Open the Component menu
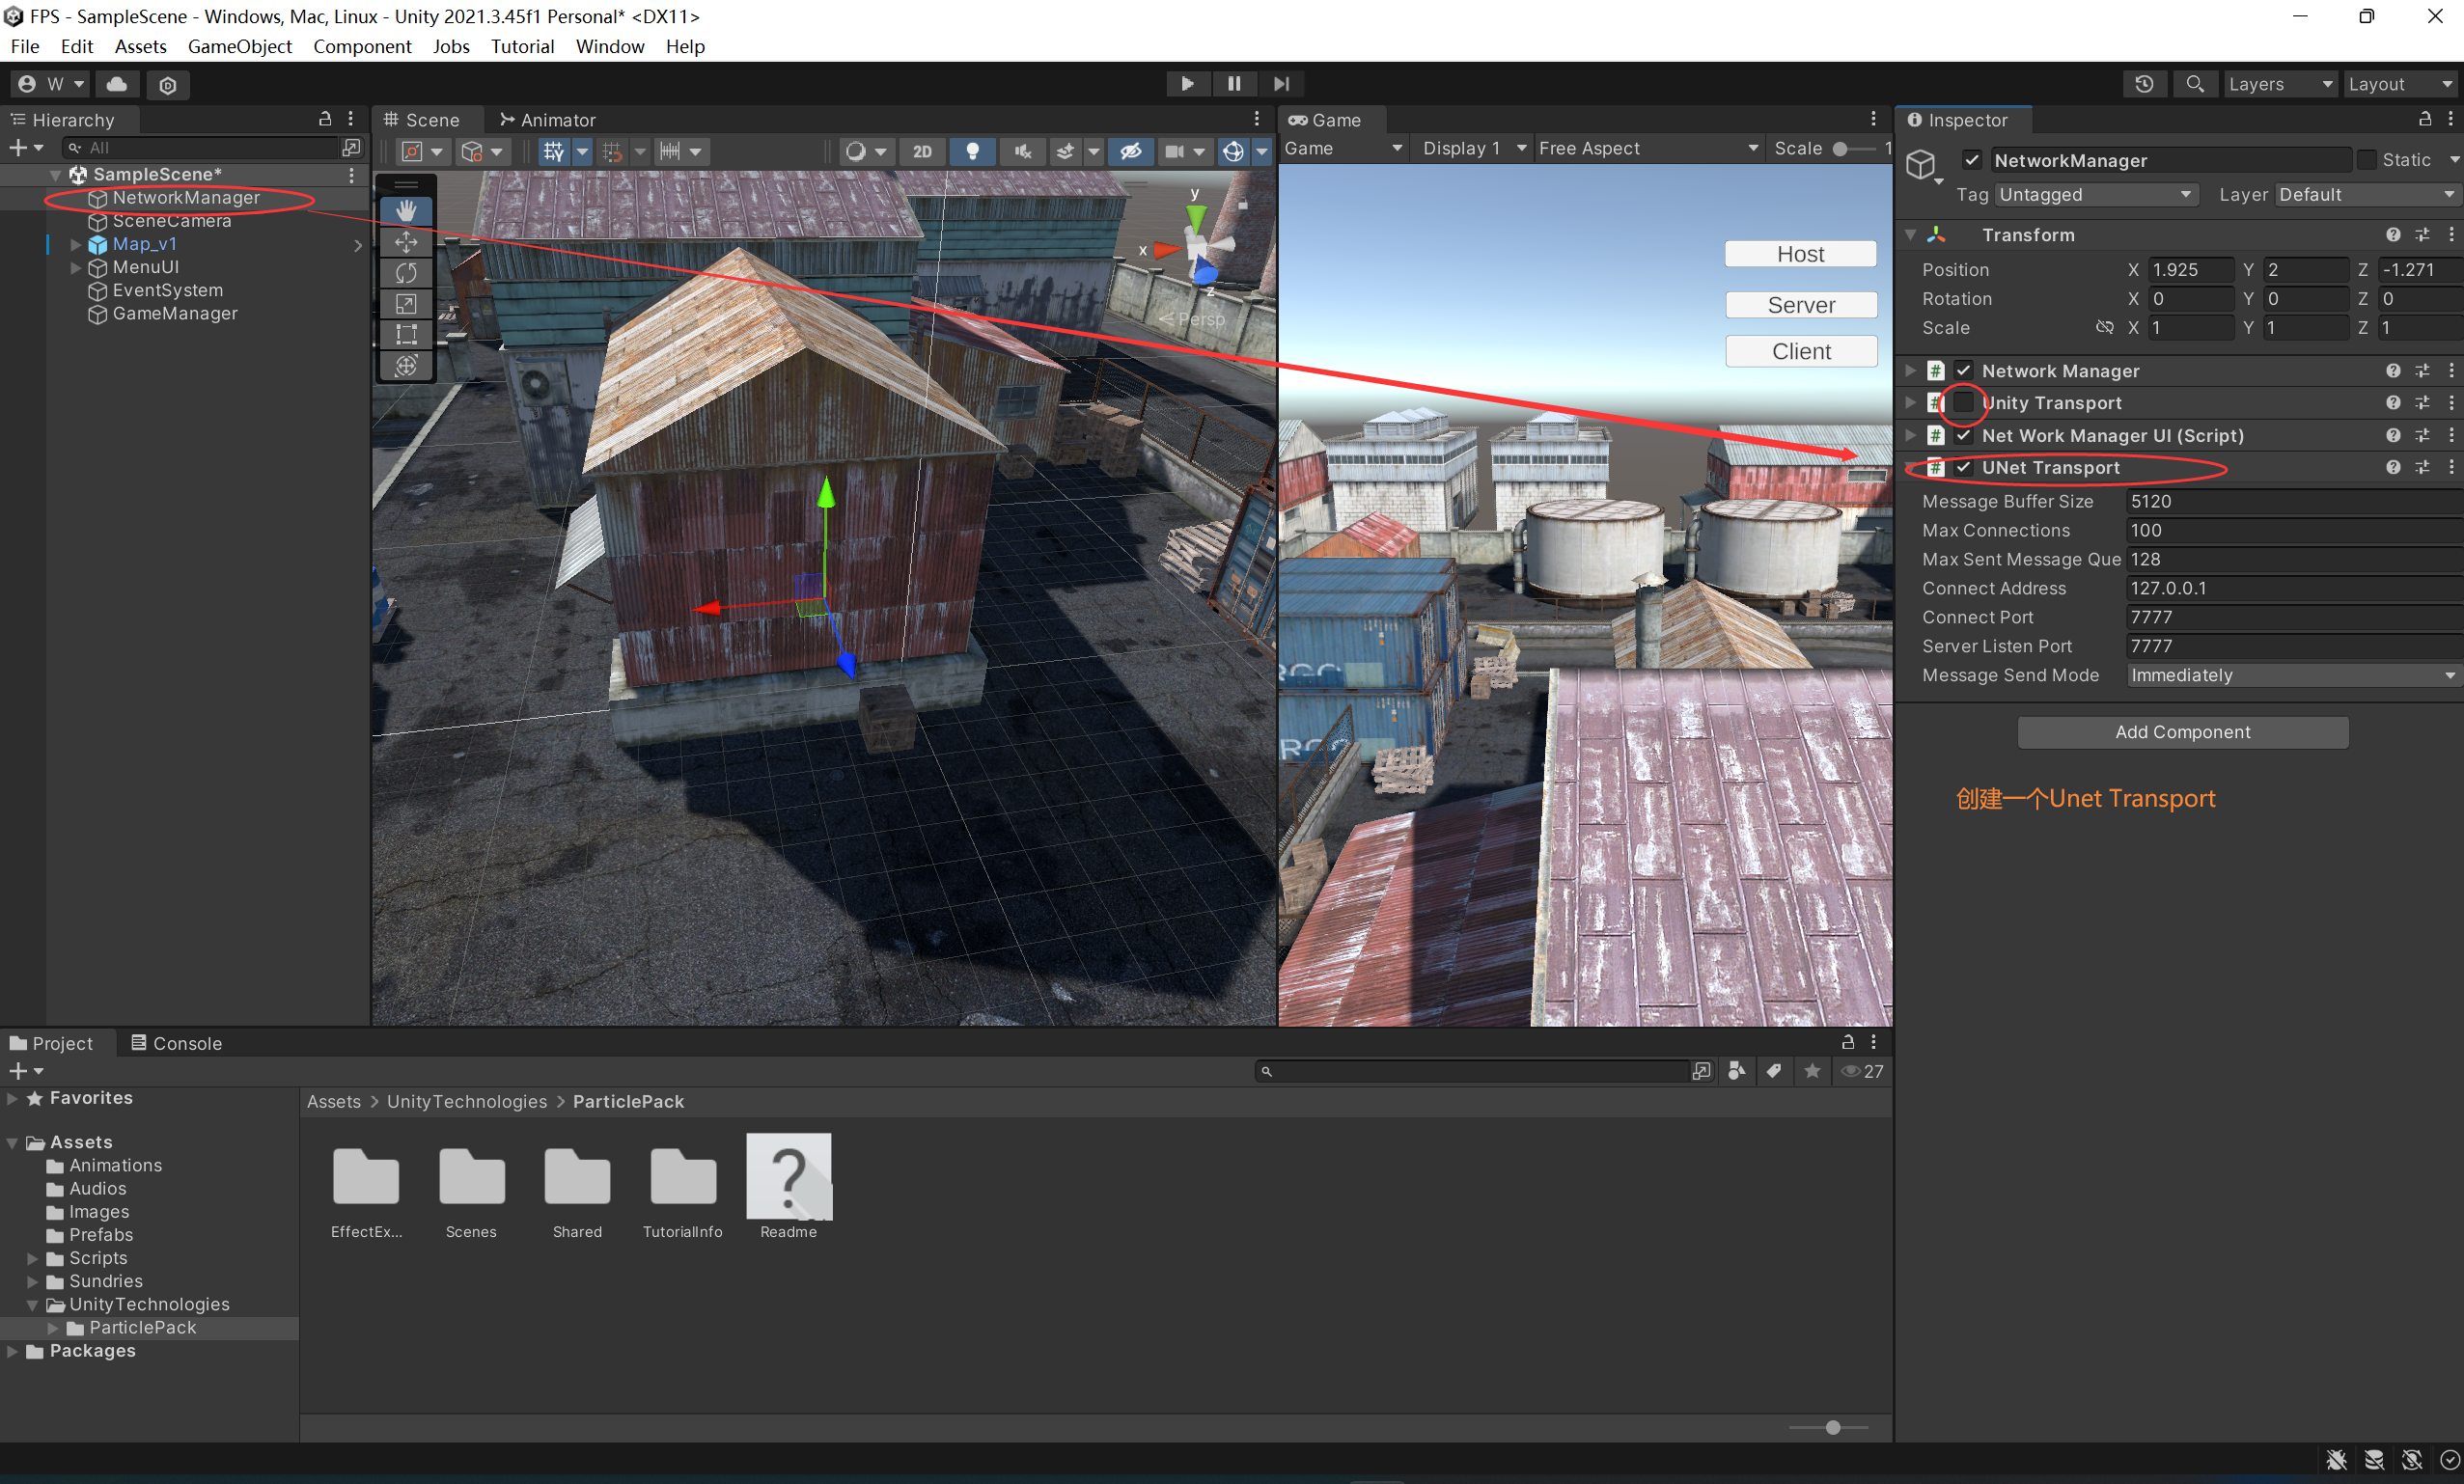The image size is (2464, 1484). 362,47
